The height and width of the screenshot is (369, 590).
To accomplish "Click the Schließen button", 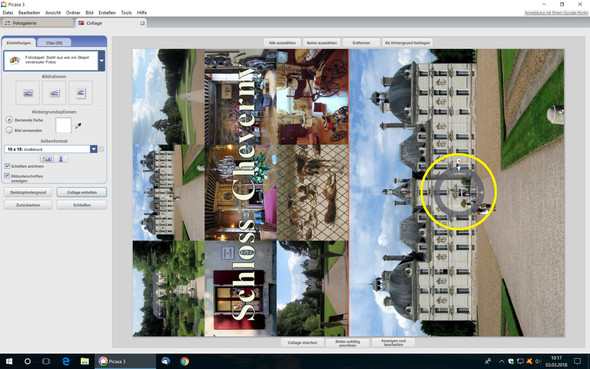I will coord(82,205).
